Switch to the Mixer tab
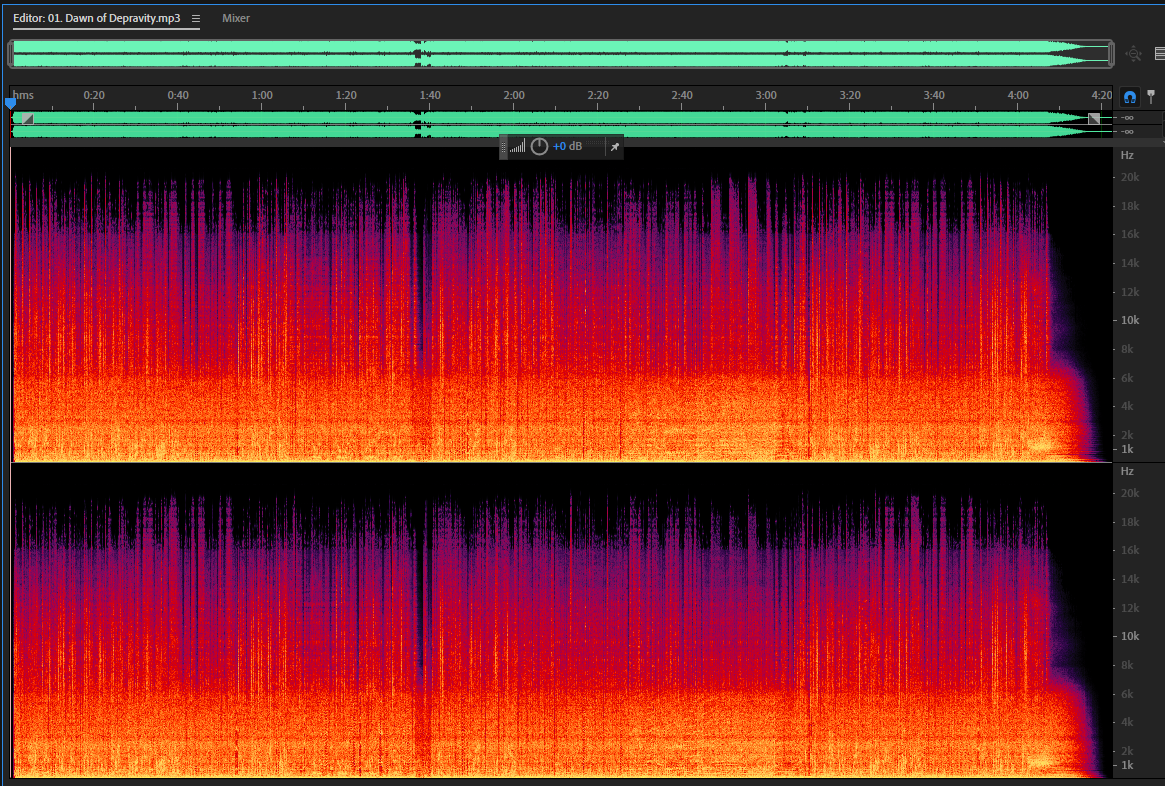1165x786 pixels. [236, 18]
